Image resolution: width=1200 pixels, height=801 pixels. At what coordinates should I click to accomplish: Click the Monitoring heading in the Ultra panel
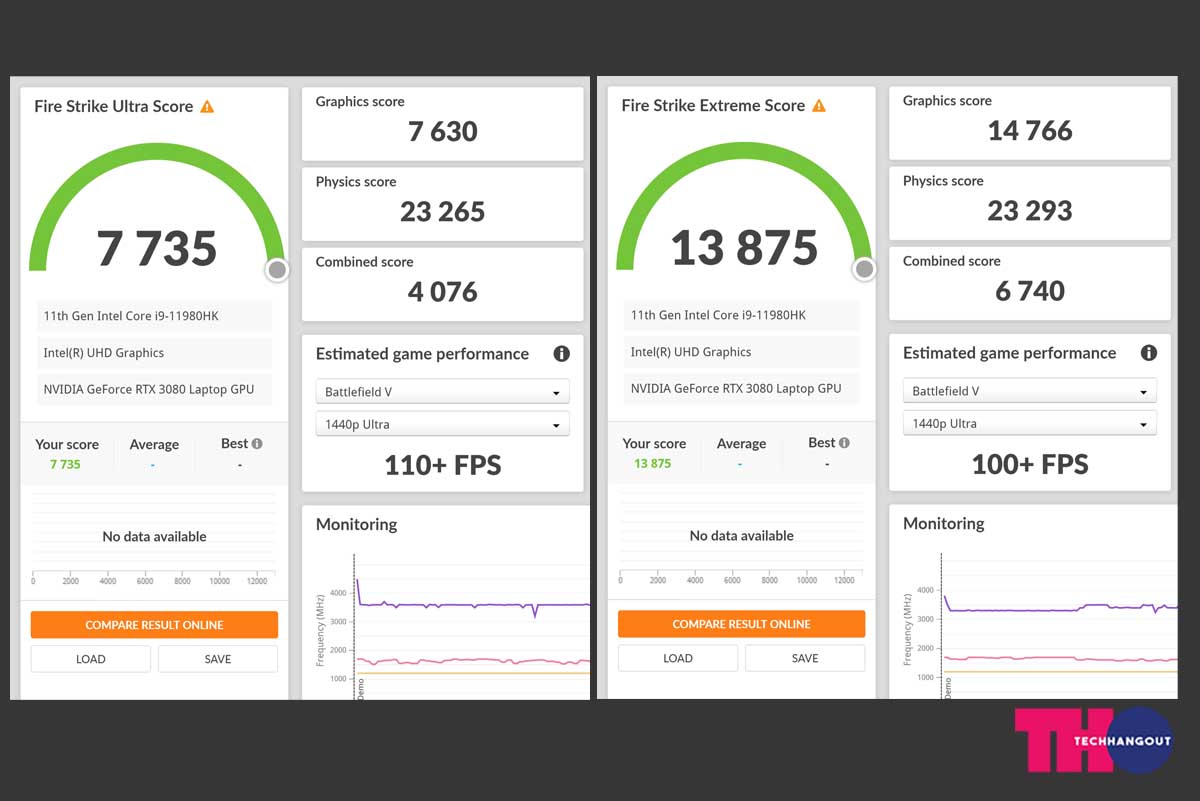point(356,524)
